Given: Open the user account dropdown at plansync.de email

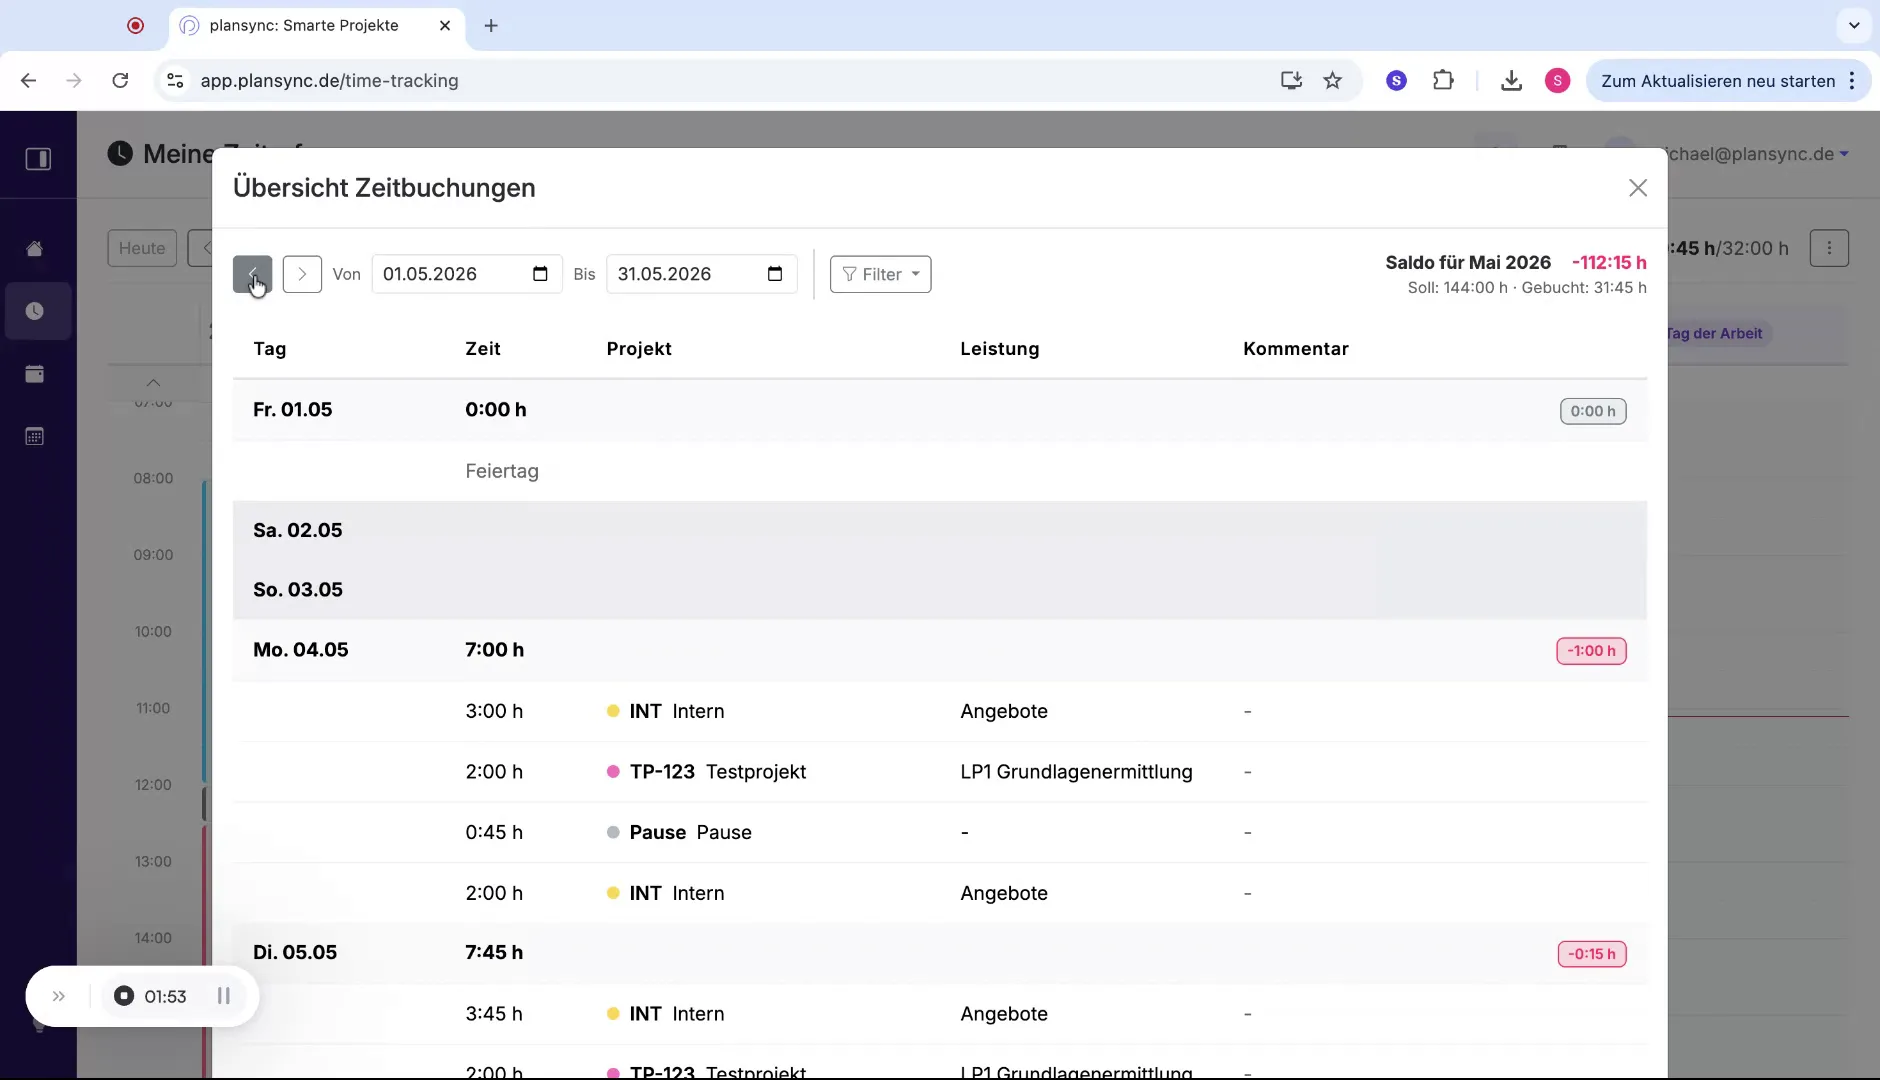Looking at the screenshot, I should [1757, 154].
